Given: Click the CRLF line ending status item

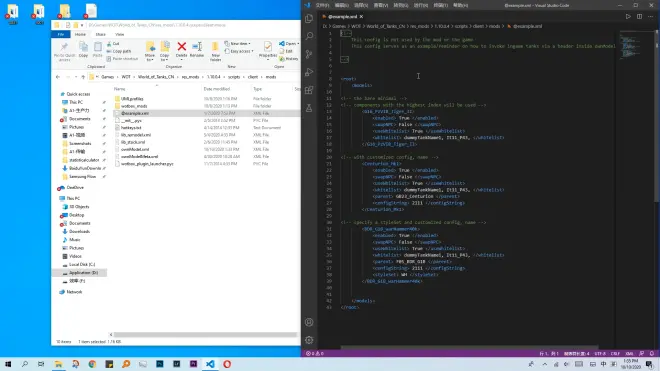Looking at the screenshot, I should (615, 354).
